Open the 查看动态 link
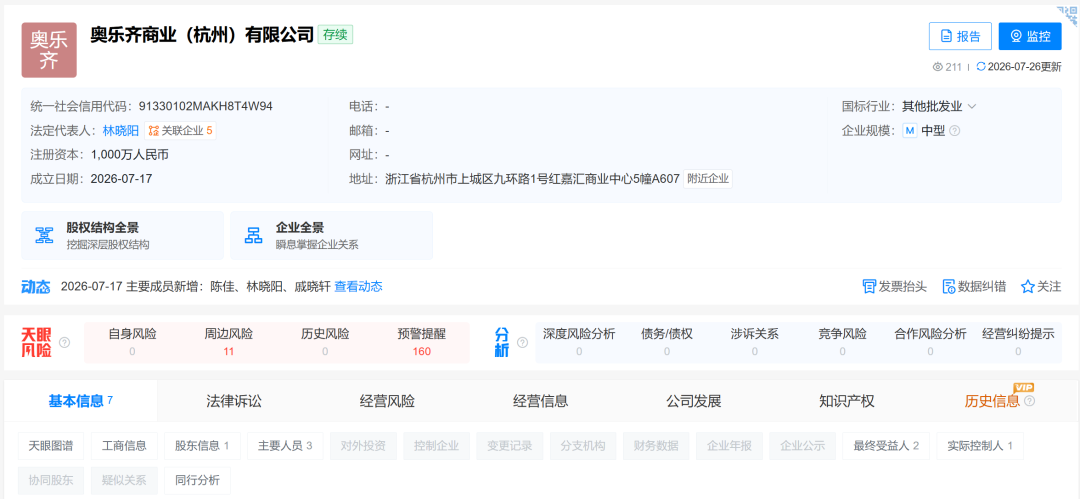 [x=358, y=286]
